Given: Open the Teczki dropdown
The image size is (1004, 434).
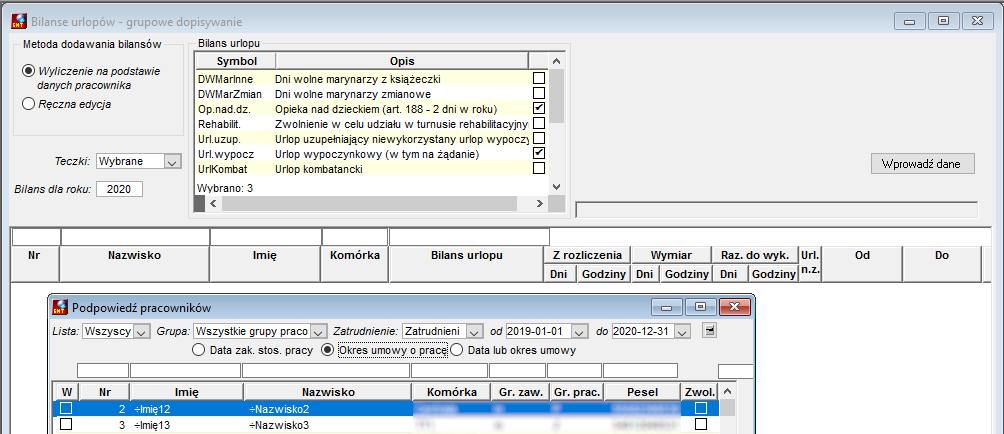Looking at the screenshot, I should pyautogui.click(x=171, y=162).
